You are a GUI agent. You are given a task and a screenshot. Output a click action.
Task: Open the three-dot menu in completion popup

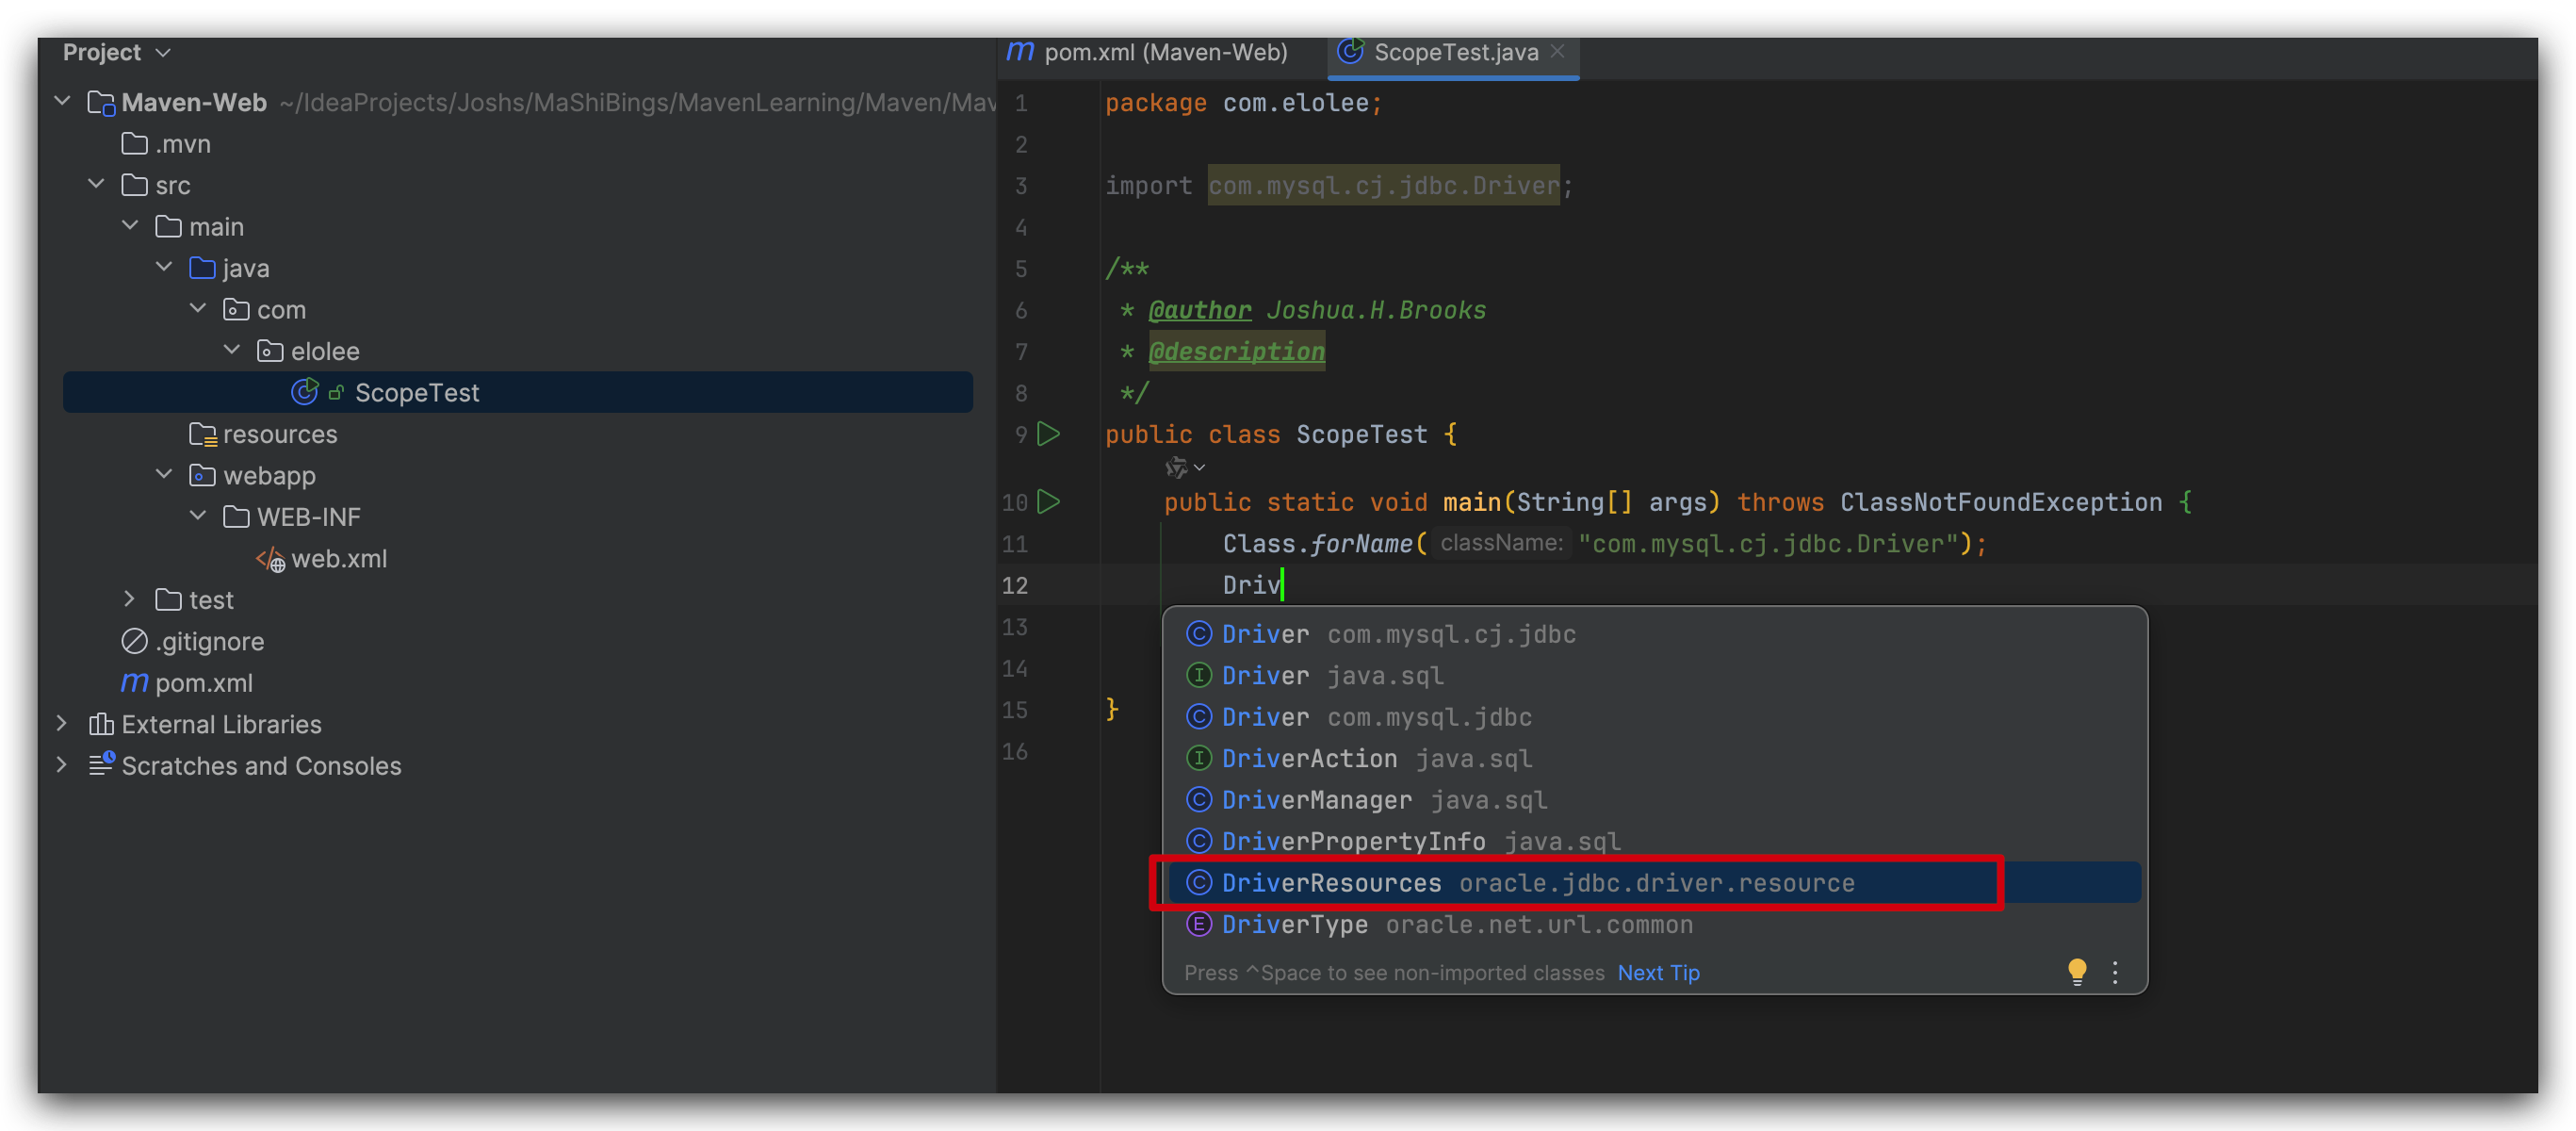[x=2115, y=972]
